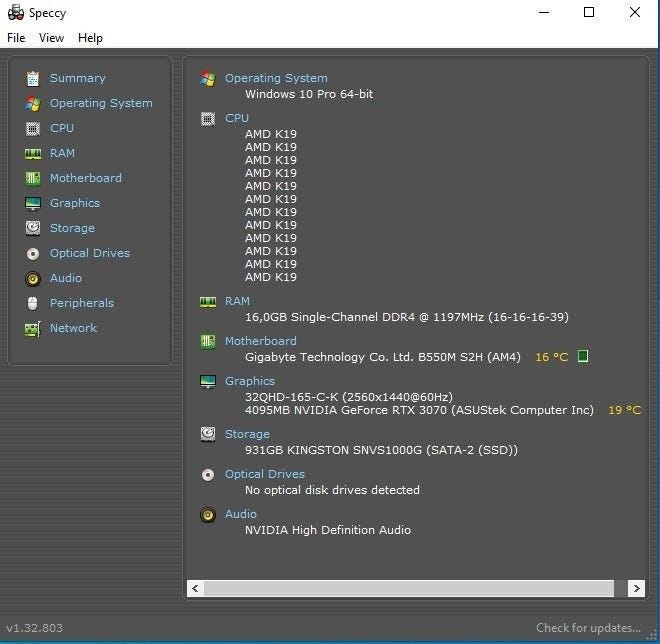Select the Storage drive icon in sidebar
The height and width of the screenshot is (644, 660).
(x=33, y=228)
